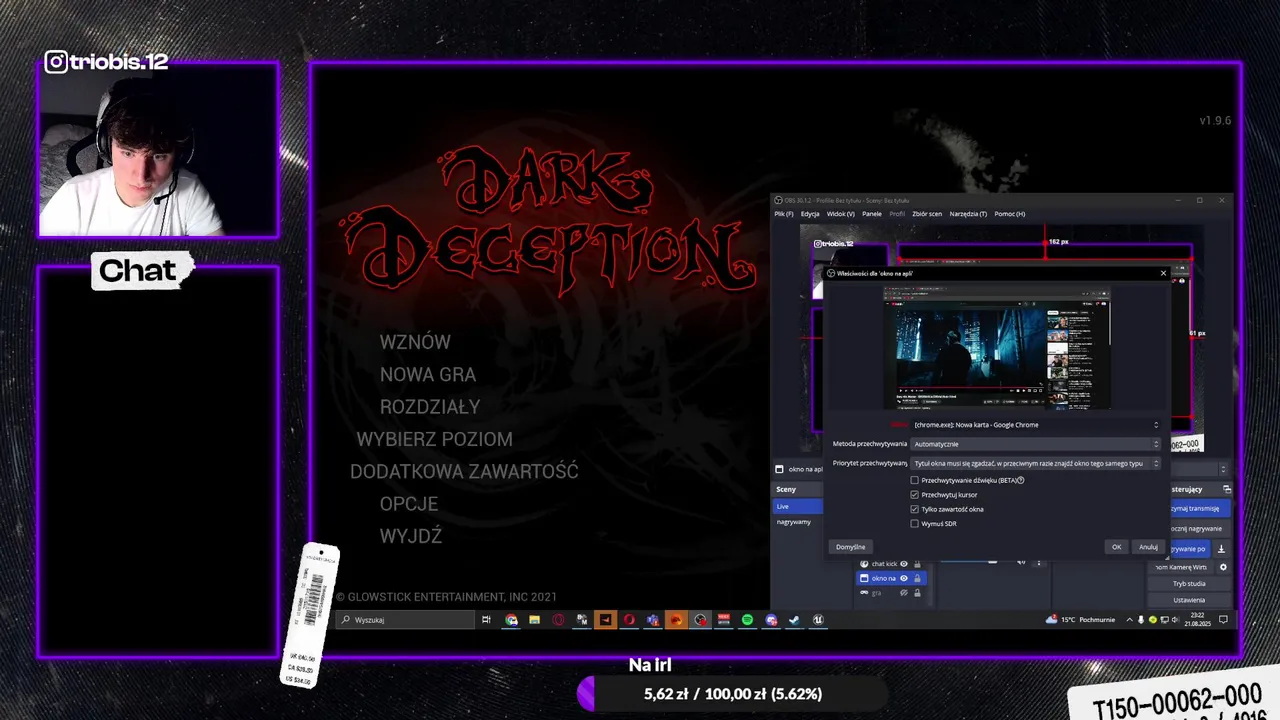Screen dimensions: 1280x720
Task: Click the OBS dock undock icon in control panel
Action: 1227,489
